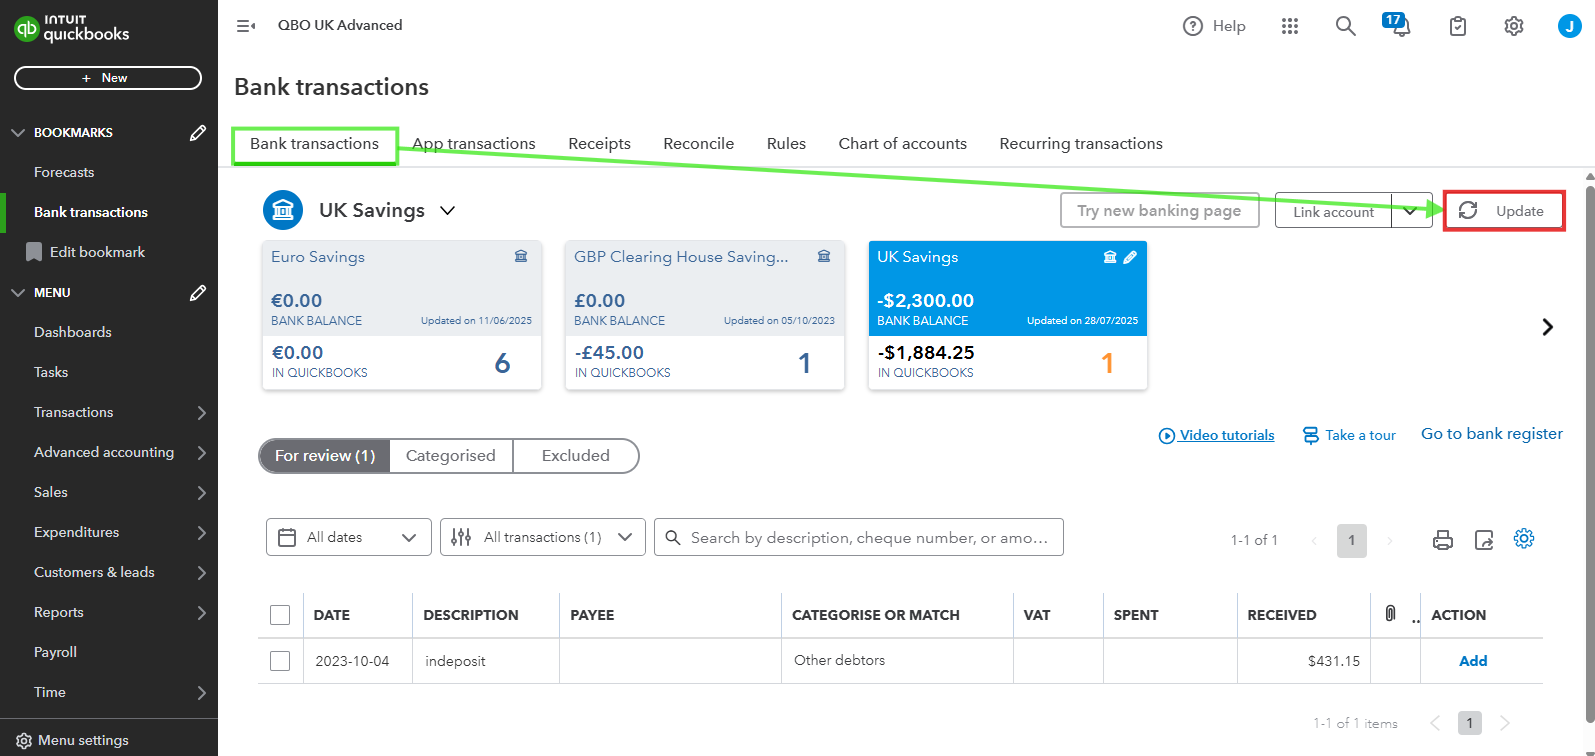Select the Euro Savings account card
The image size is (1595, 756).
point(402,315)
